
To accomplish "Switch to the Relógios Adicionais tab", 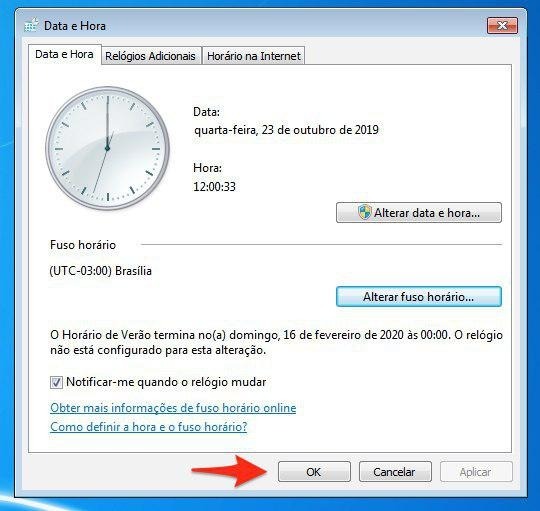I will (x=150, y=56).
